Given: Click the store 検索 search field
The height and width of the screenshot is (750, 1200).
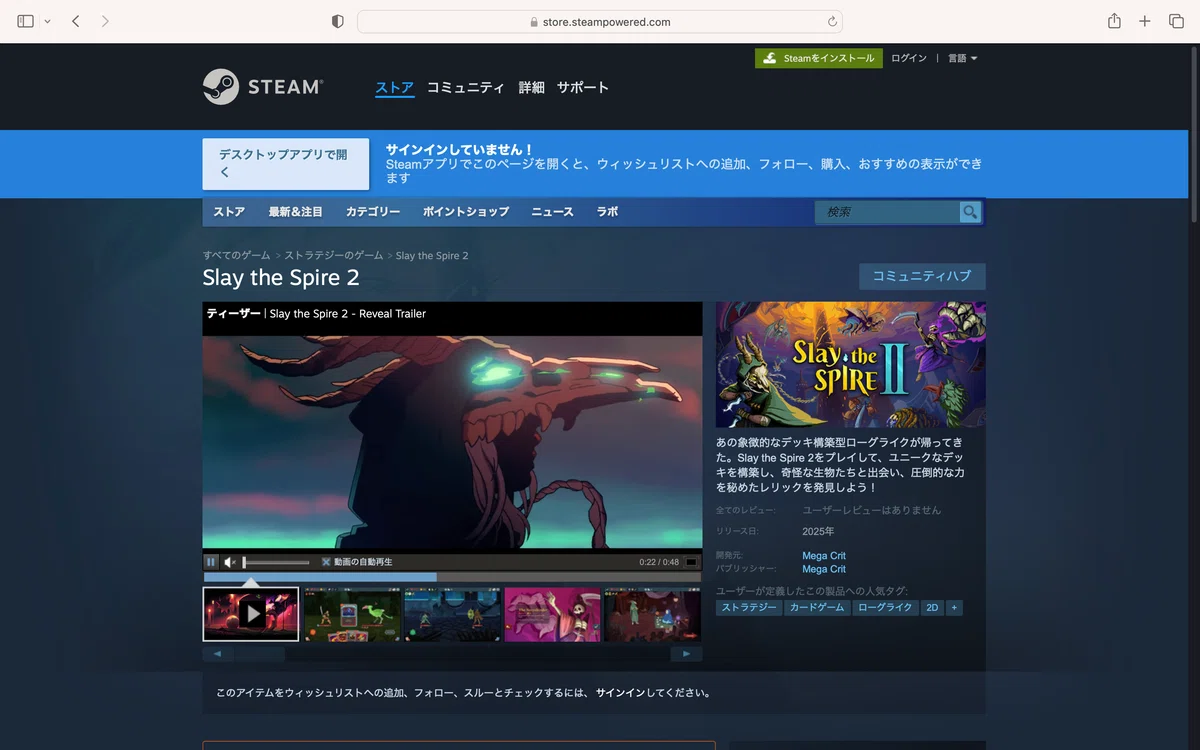Looking at the screenshot, I should 888,212.
